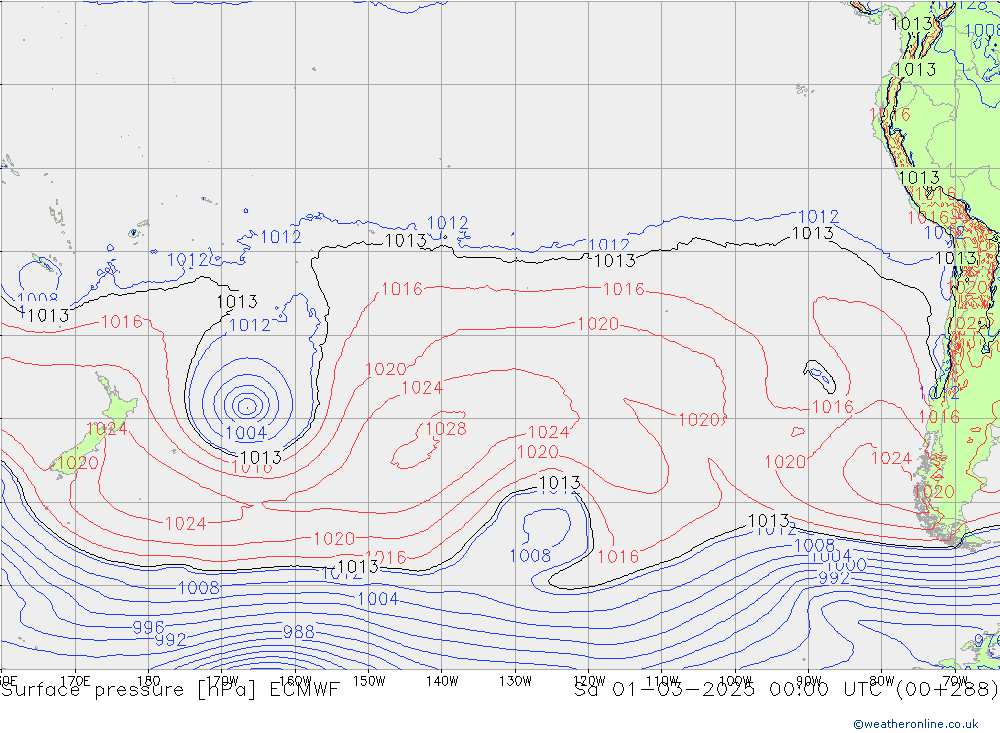The image size is (1000, 733).
Task: Click the 130W longitude label
Action: click(x=515, y=681)
